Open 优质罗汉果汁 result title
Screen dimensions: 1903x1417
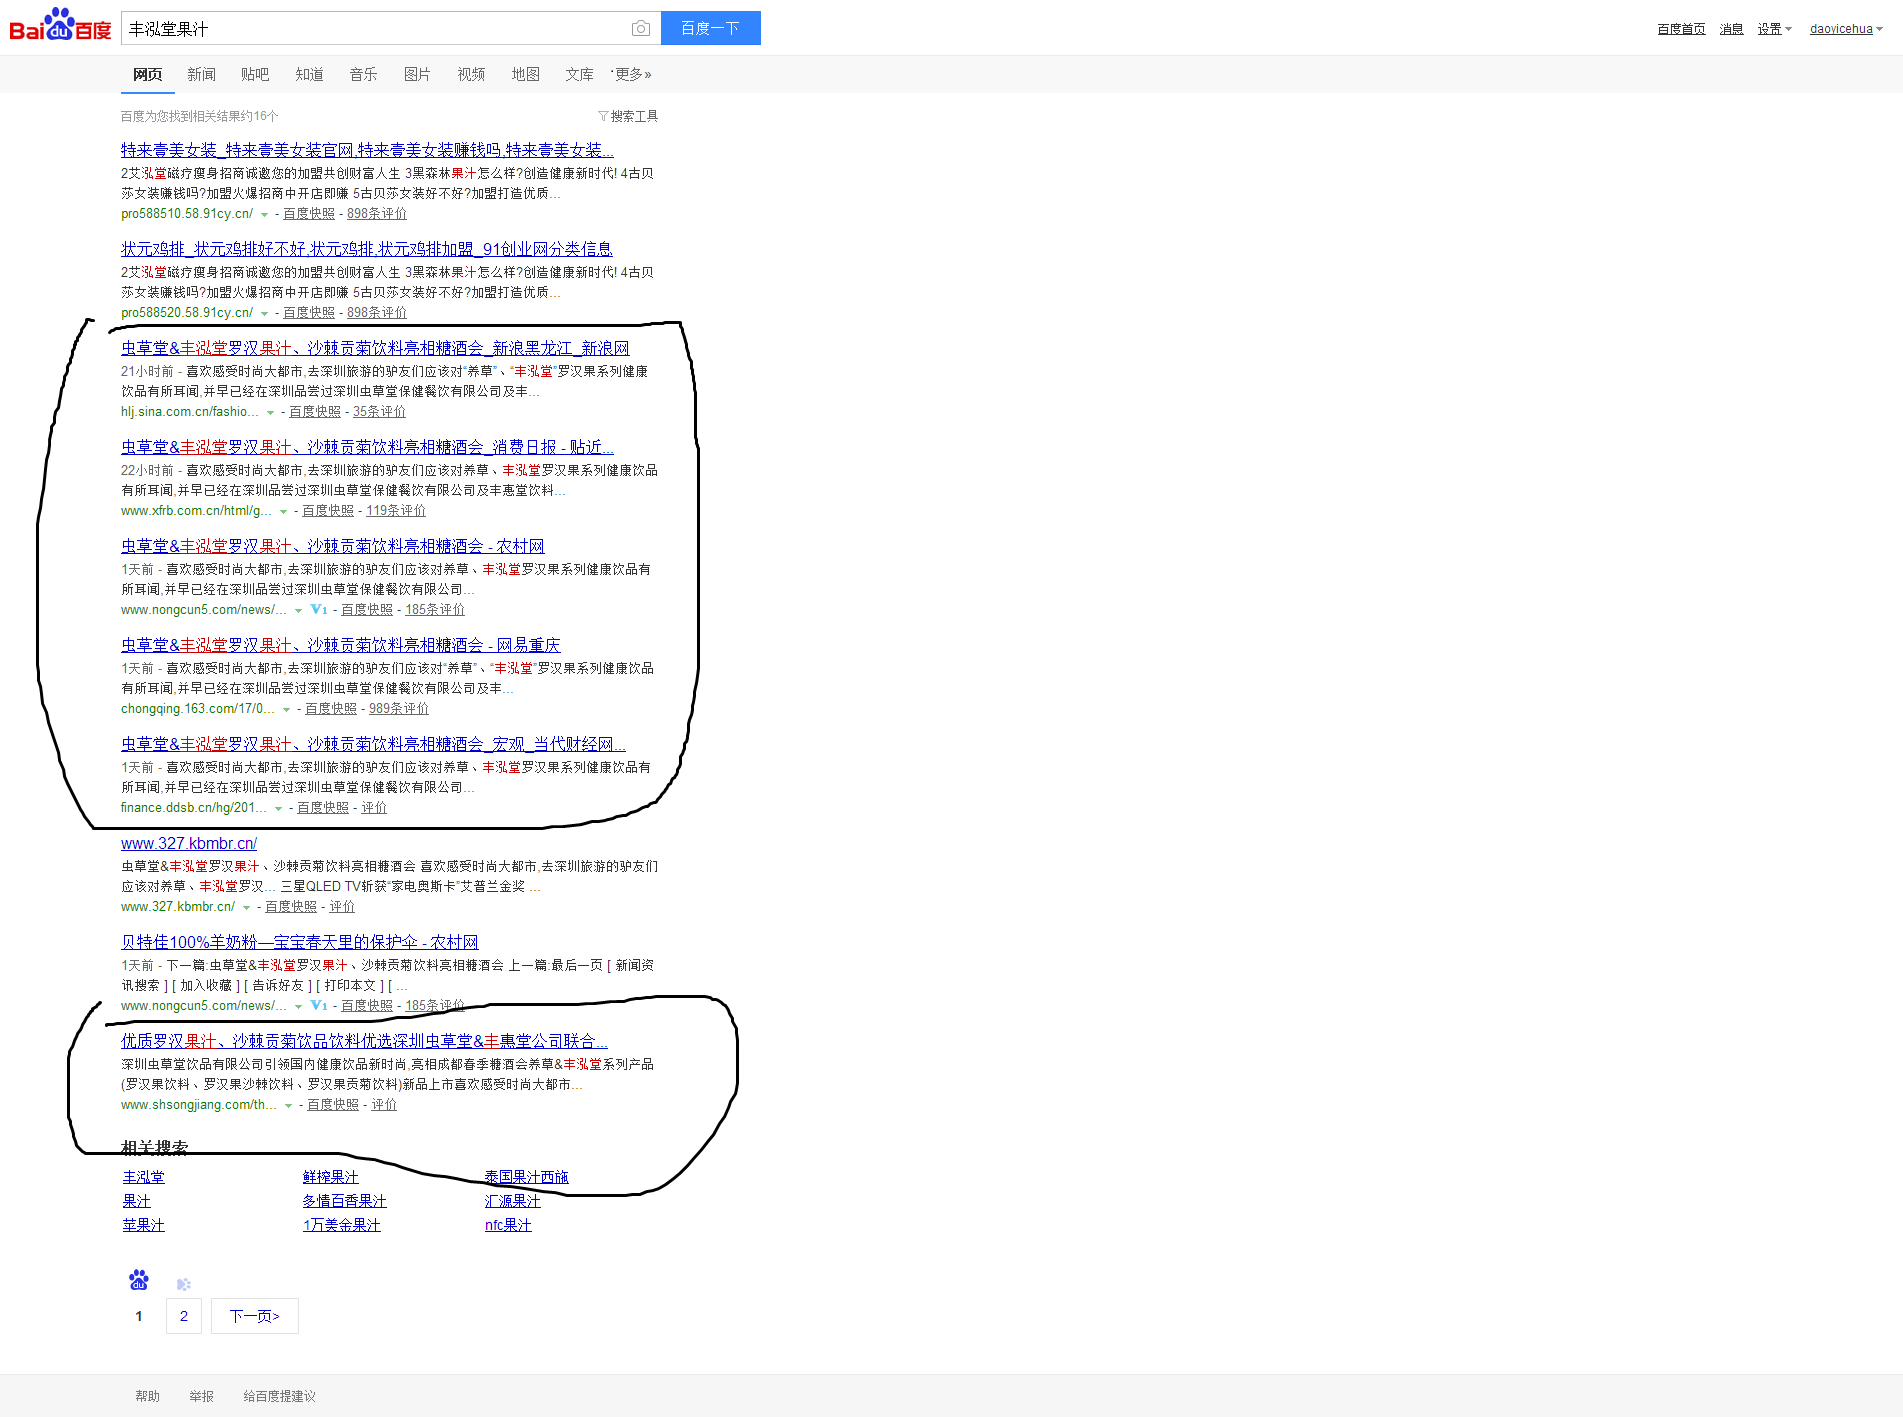[x=364, y=1041]
